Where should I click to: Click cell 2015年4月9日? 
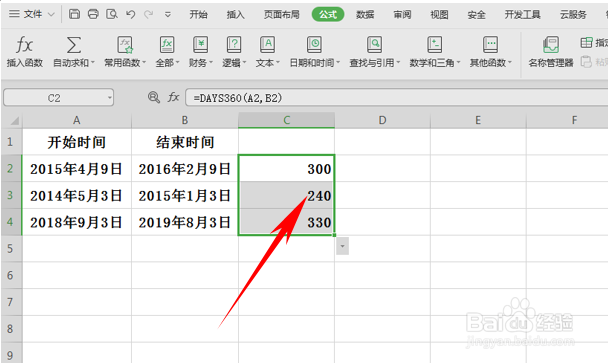pos(77,169)
